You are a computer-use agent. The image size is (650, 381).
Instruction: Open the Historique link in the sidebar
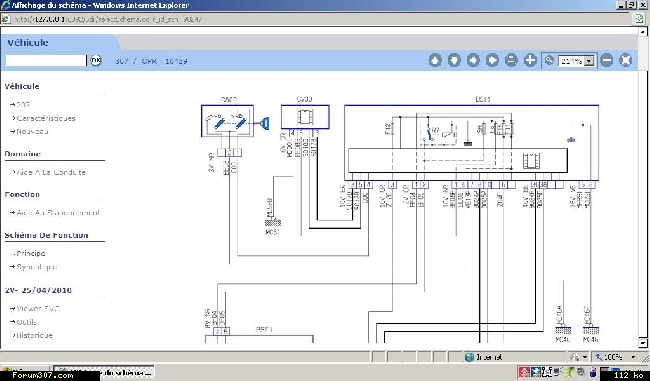pyautogui.click(x=34, y=335)
